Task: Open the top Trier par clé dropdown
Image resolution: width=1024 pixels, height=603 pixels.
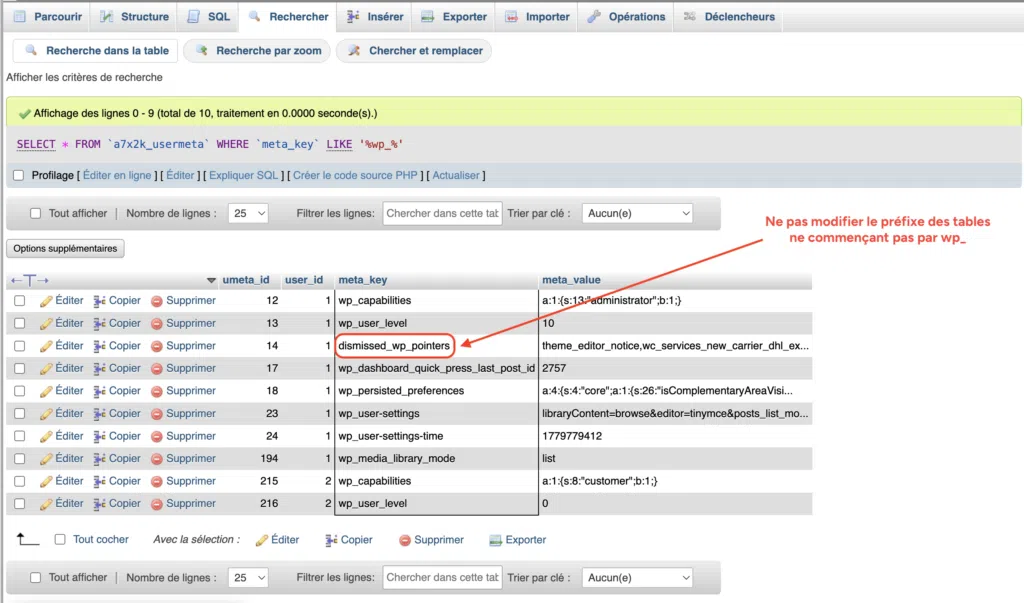Action: click(637, 213)
